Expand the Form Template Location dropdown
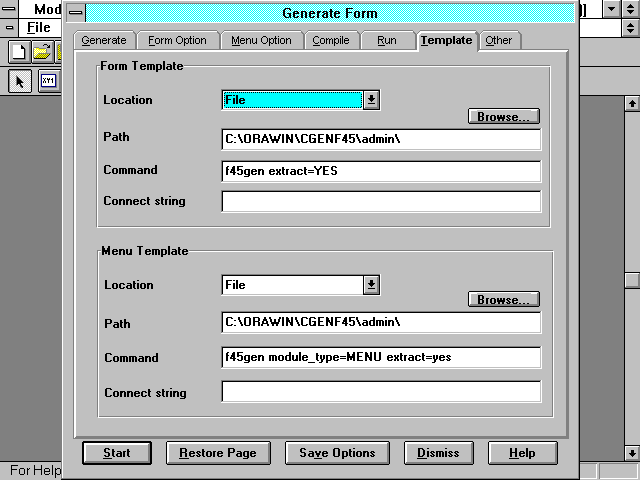The width and height of the screenshot is (640, 480). 371,100
